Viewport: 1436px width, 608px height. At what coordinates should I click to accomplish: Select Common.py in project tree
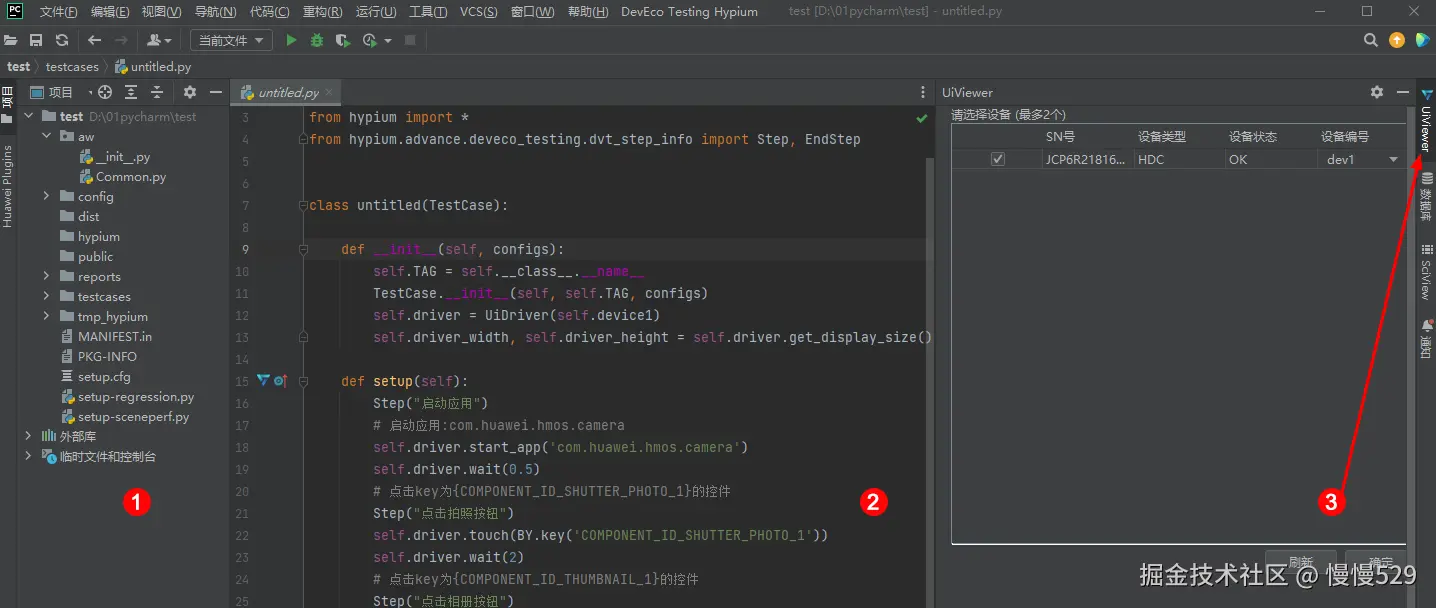[123, 177]
